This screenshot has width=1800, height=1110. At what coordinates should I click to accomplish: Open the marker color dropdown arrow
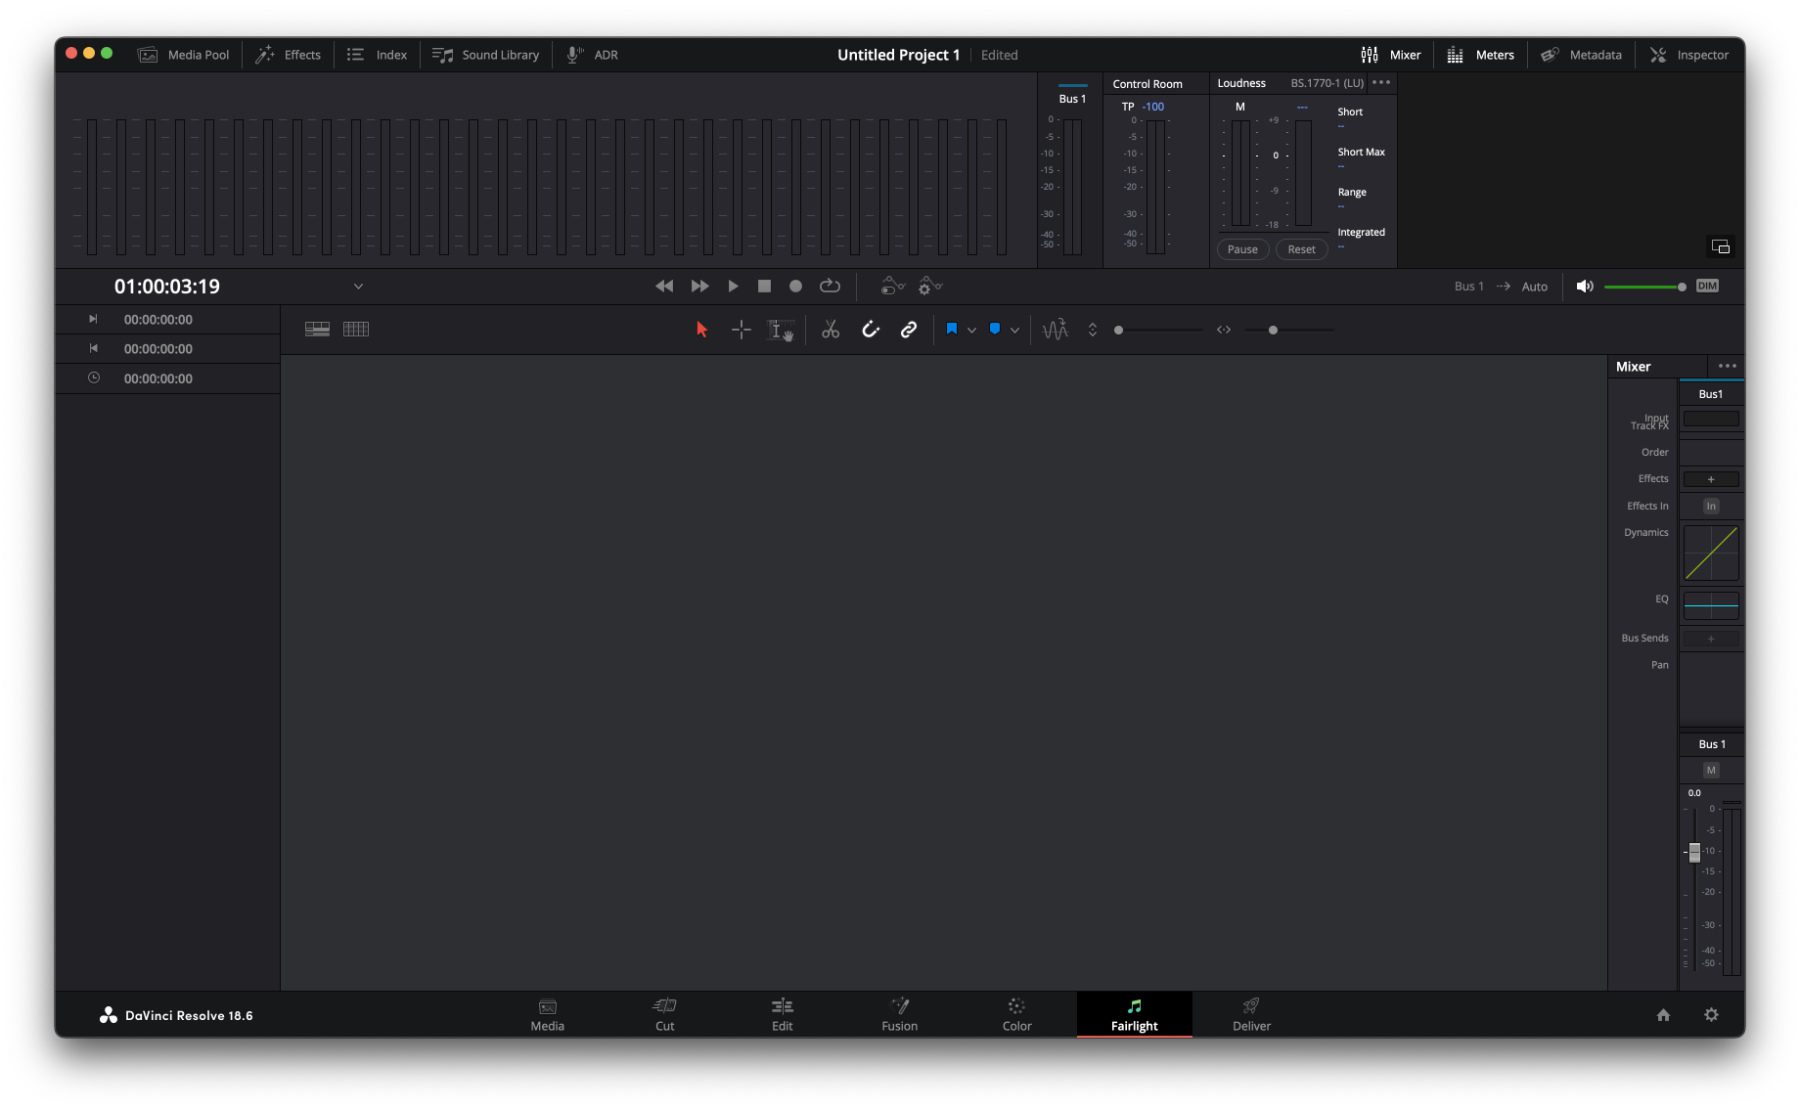pyautogui.click(x=1015, y=330)
